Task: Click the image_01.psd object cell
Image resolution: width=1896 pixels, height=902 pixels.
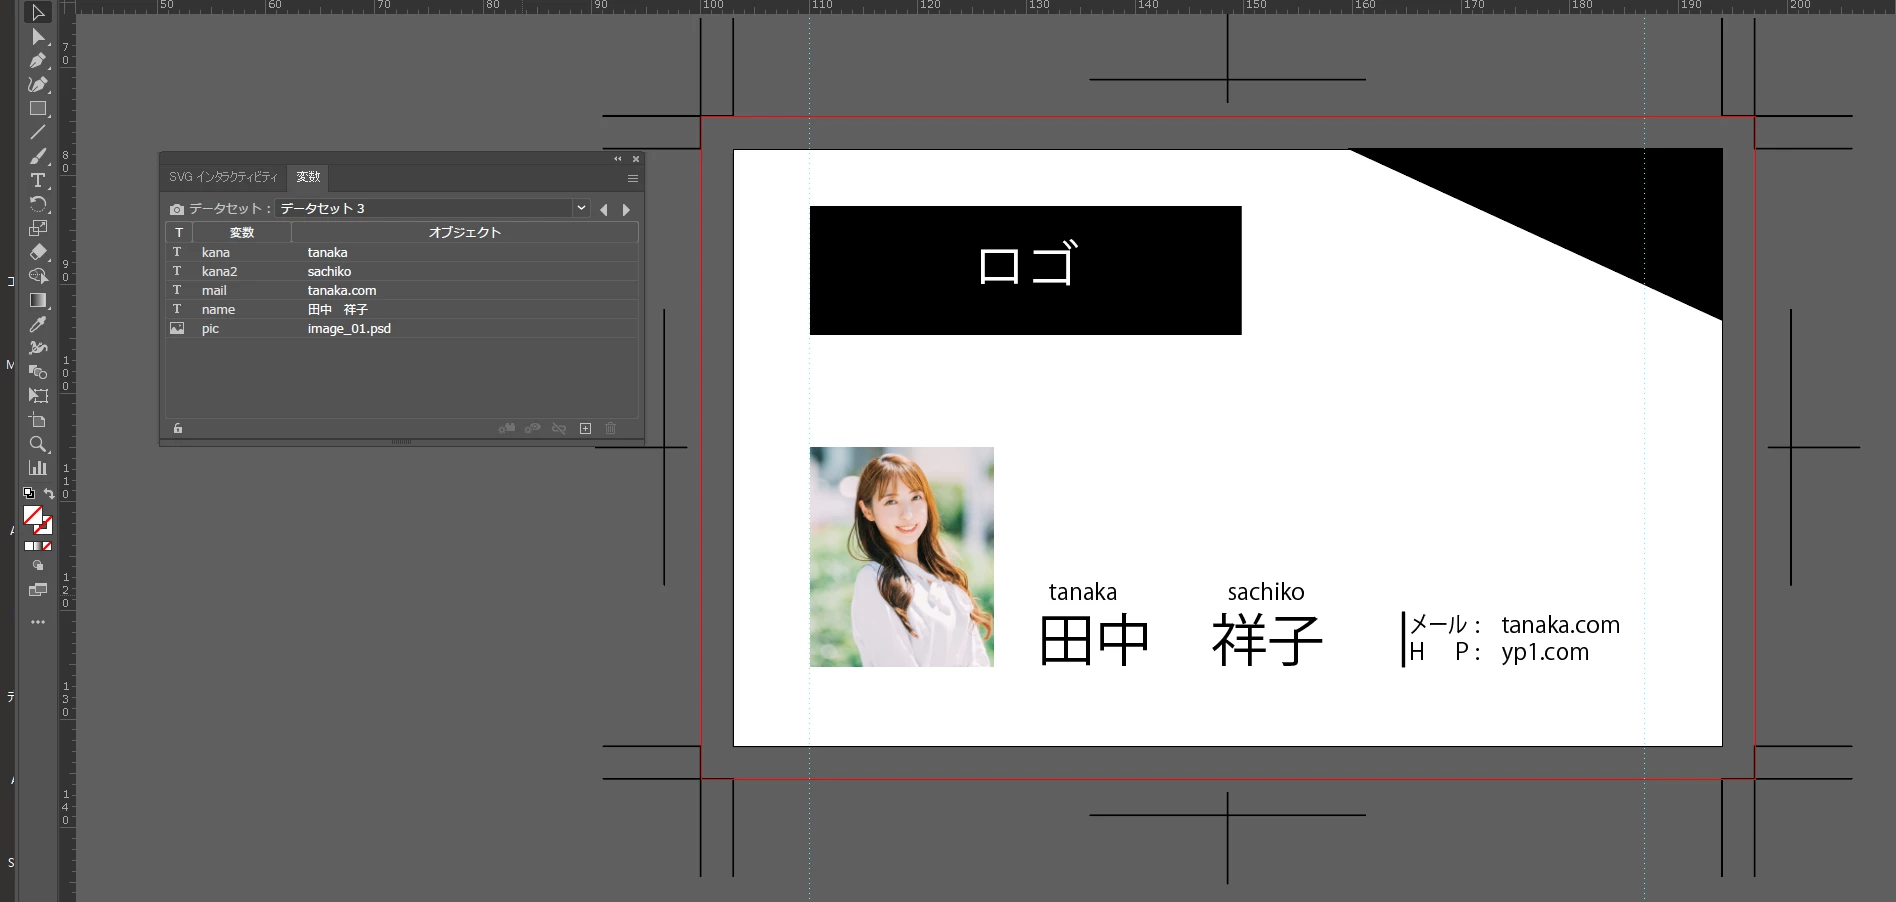Action: (349, 328)
